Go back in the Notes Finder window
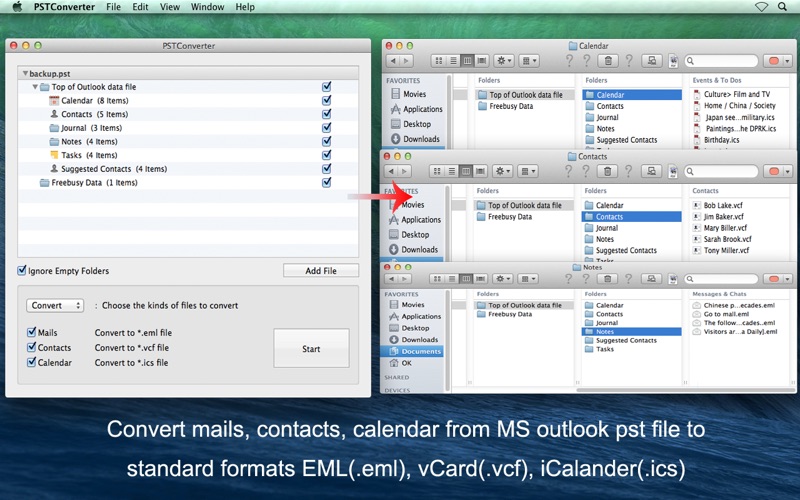 pyautogui.click(x=392, y=279)
